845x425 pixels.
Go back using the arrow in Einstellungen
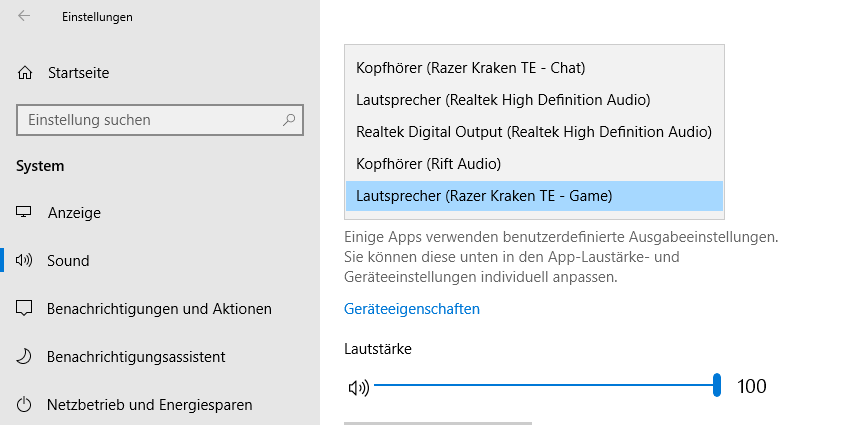[24, 16]
